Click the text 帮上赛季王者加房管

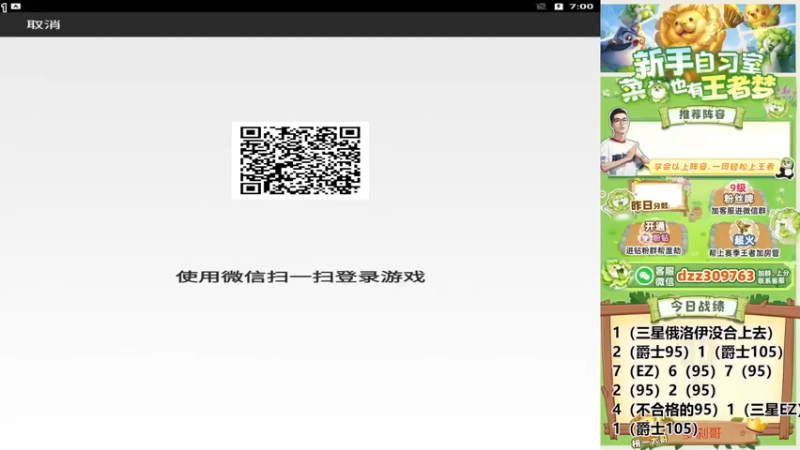pyautogui.click(x=744, y=253)
